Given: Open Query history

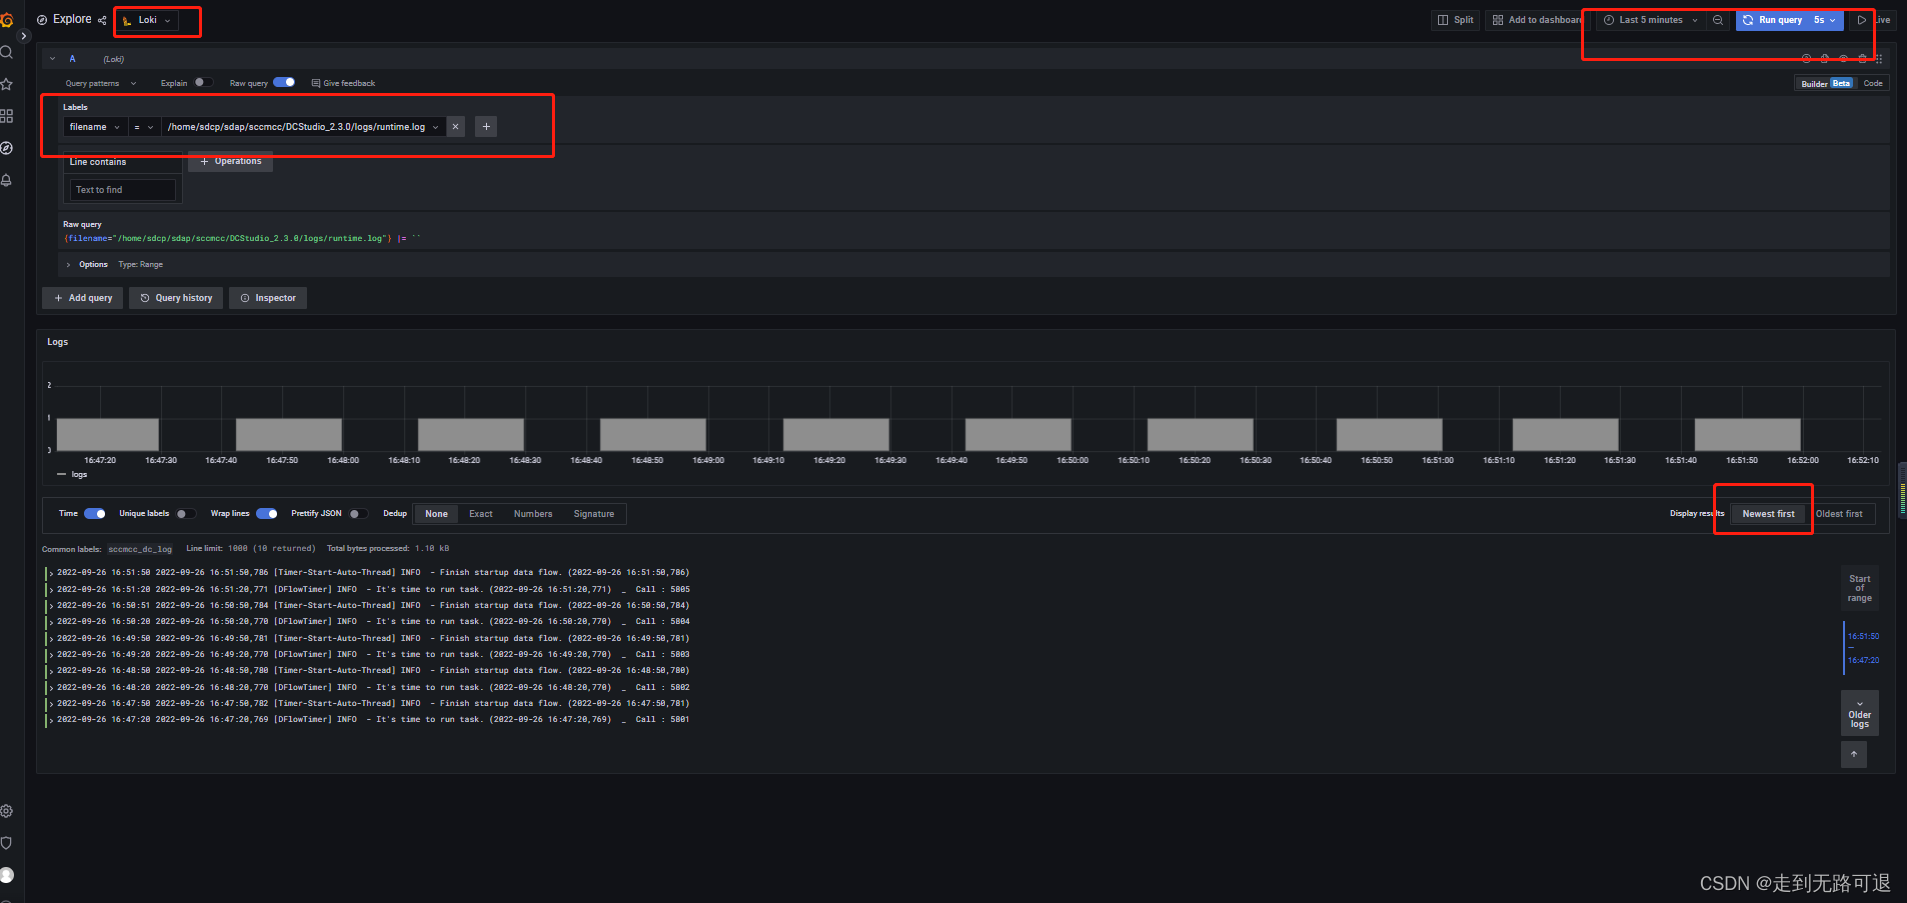Looking at the screenshot, I should (x=176, y=298).
